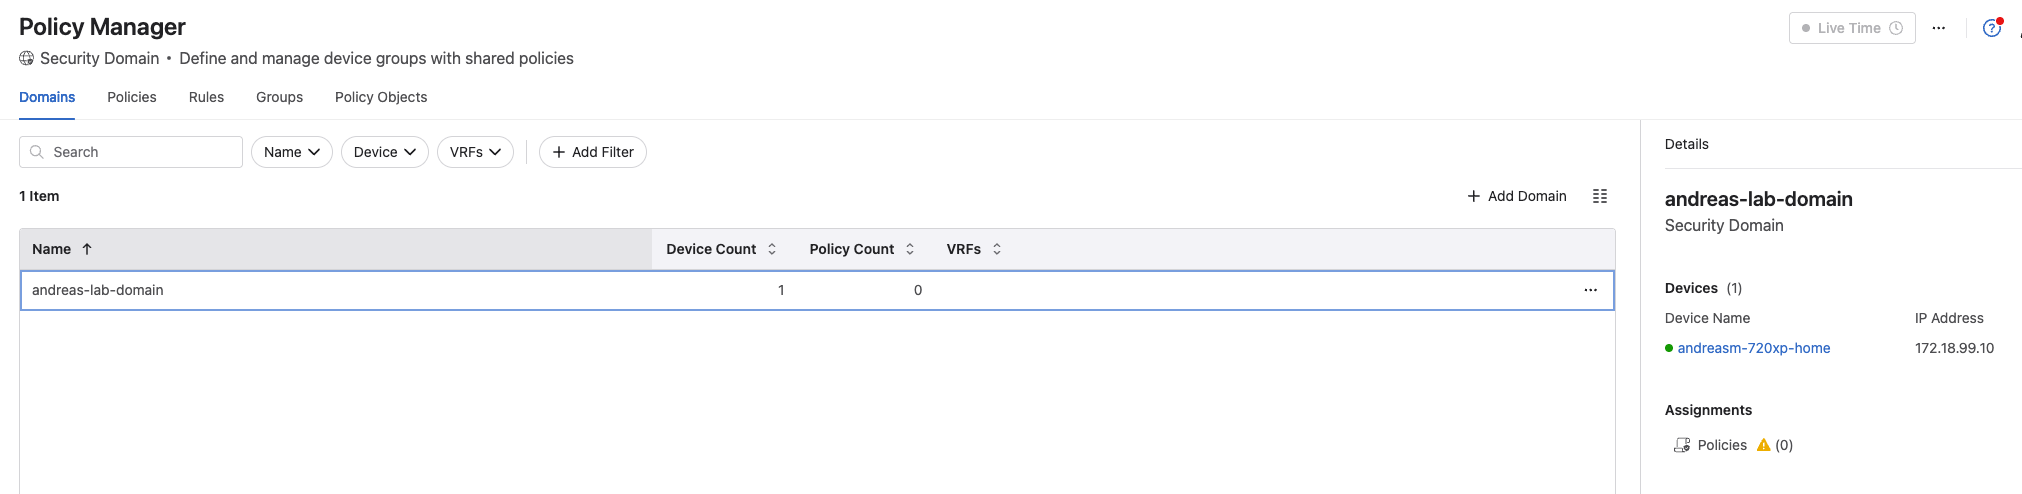Expand the Device filter dropdown
2022x494 pixels.
coord(384,152)
